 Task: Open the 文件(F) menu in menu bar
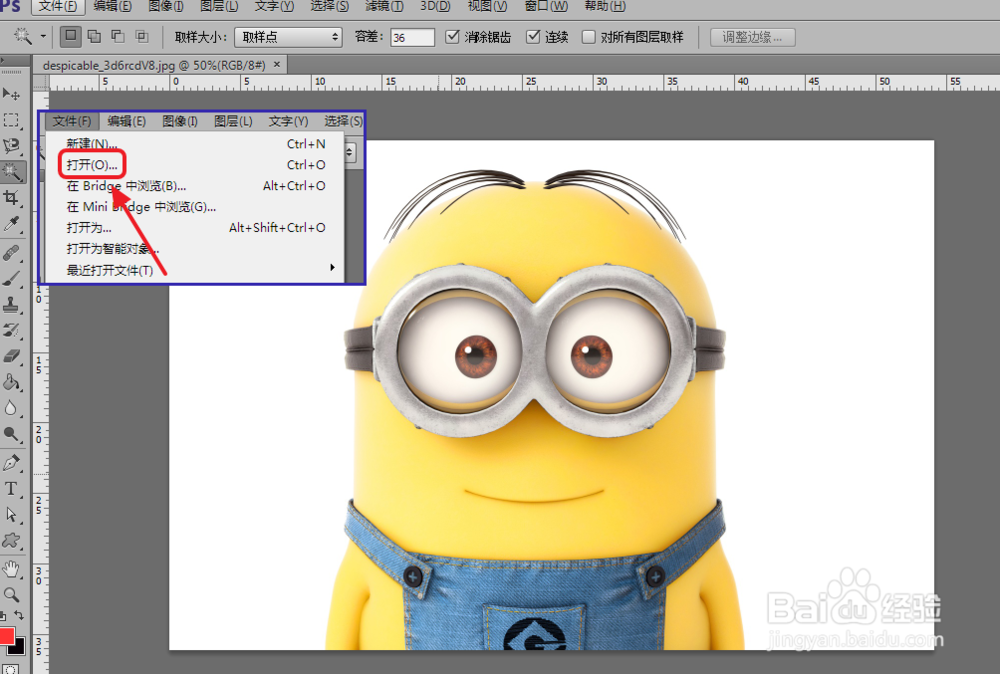[57, 6]
